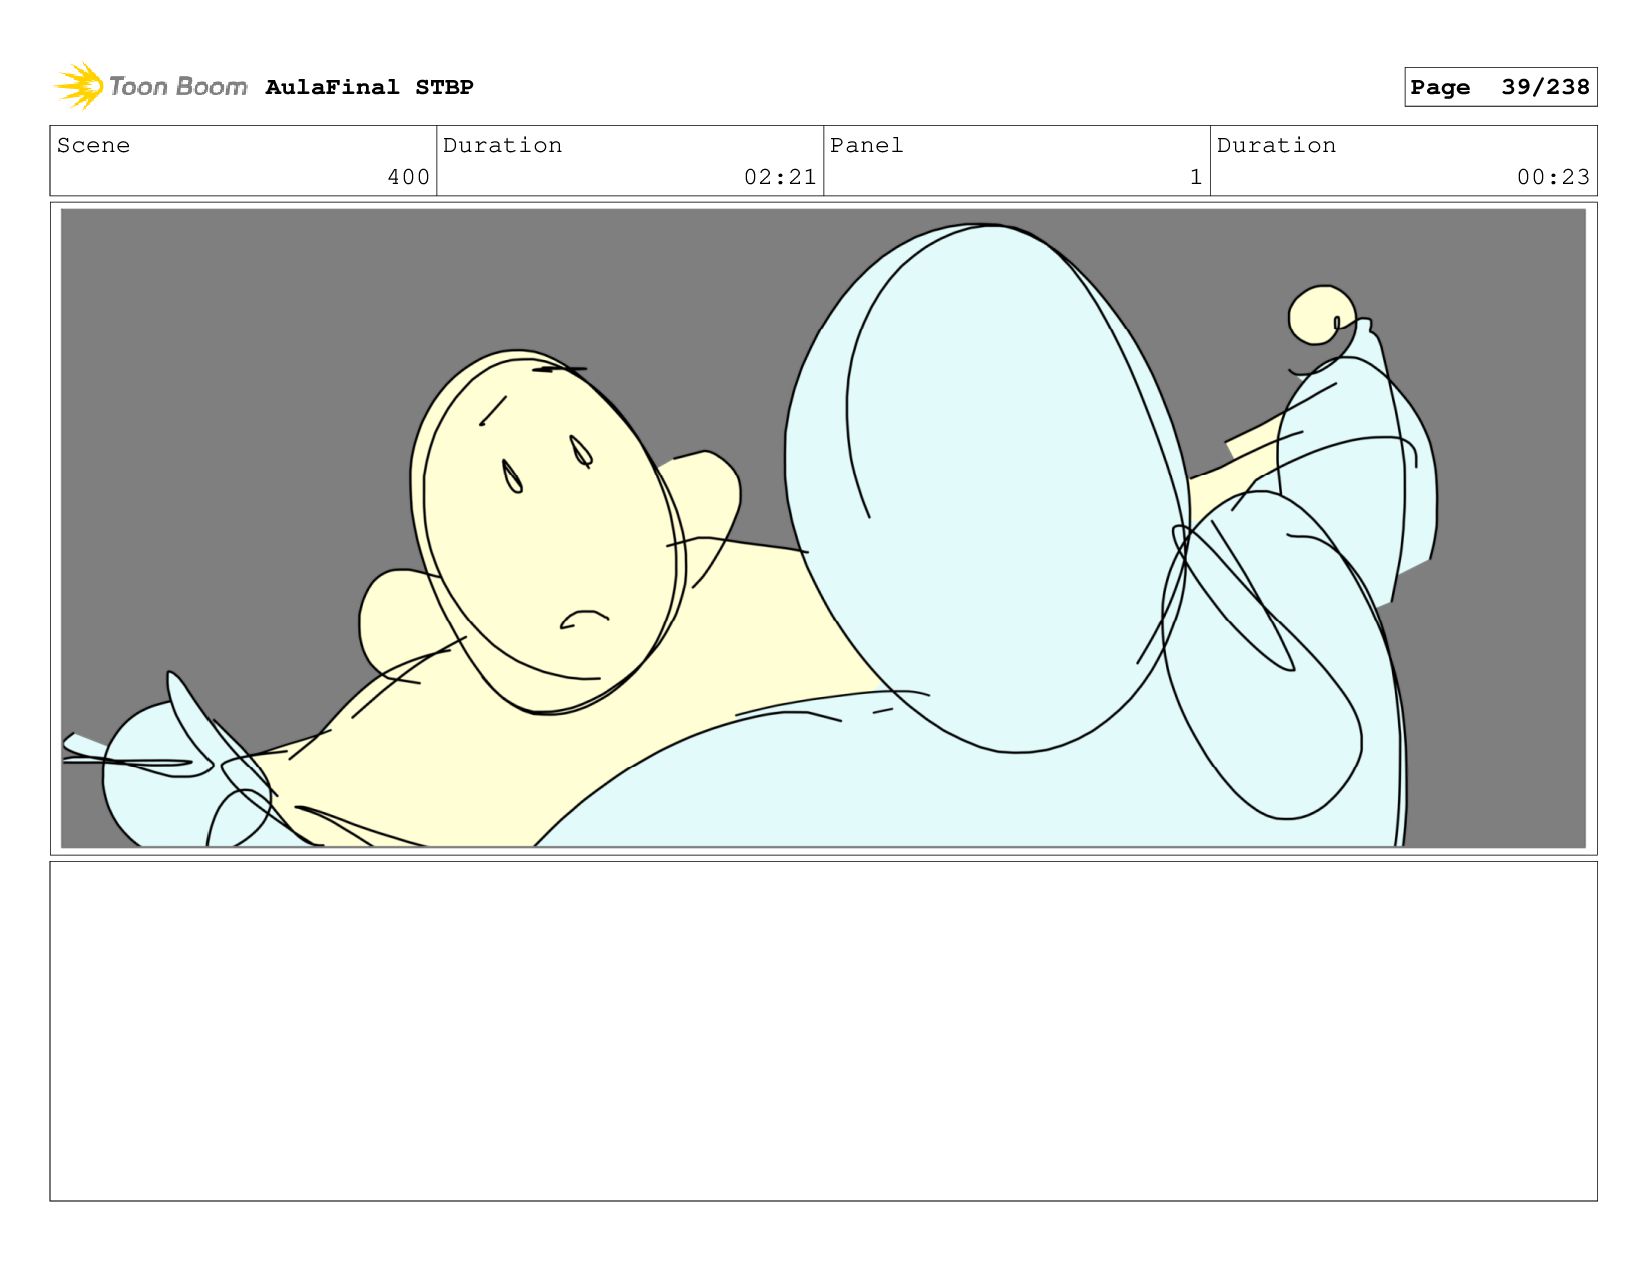This screenshot has height=1276, width=1648.
Task: Click the Page 39/238 indicator
Action: 1500,87
